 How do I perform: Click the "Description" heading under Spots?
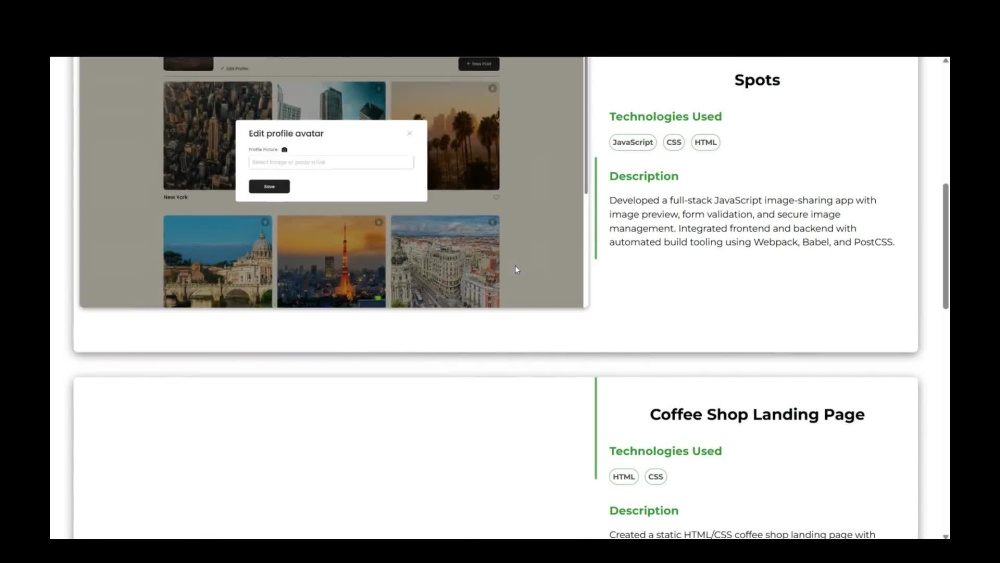pos(643,177)
